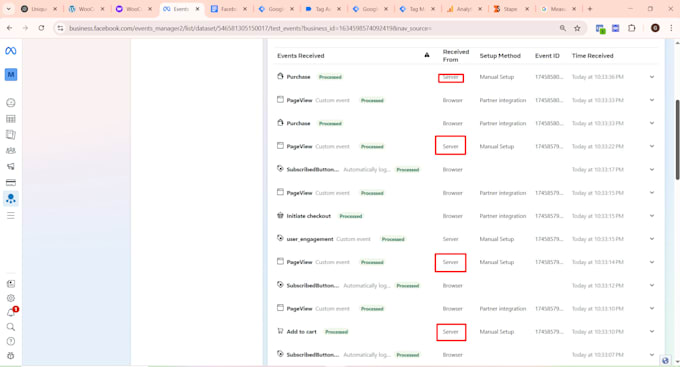Viewport: 680px width, 367px height.
Task: Click the Server label in the user_engagement row
Action: [451, 239]
